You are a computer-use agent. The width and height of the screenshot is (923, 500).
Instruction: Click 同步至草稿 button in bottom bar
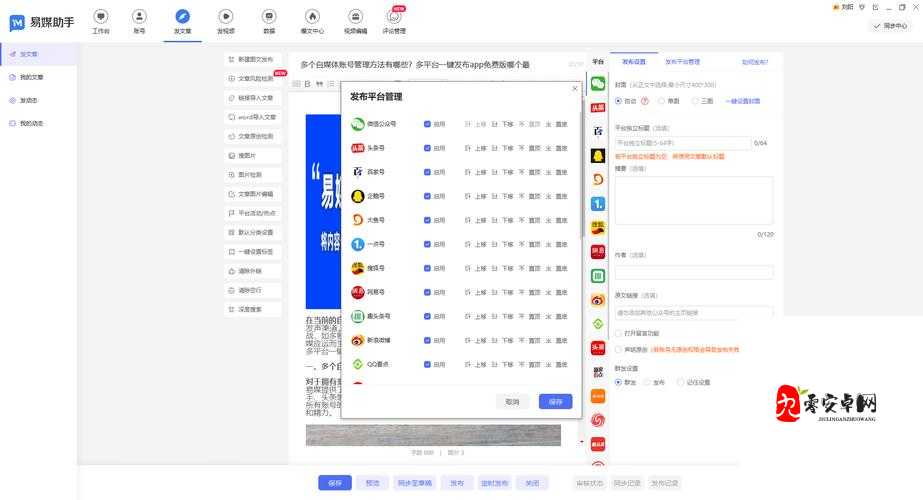pyautogui.click(x=415, y=483)
